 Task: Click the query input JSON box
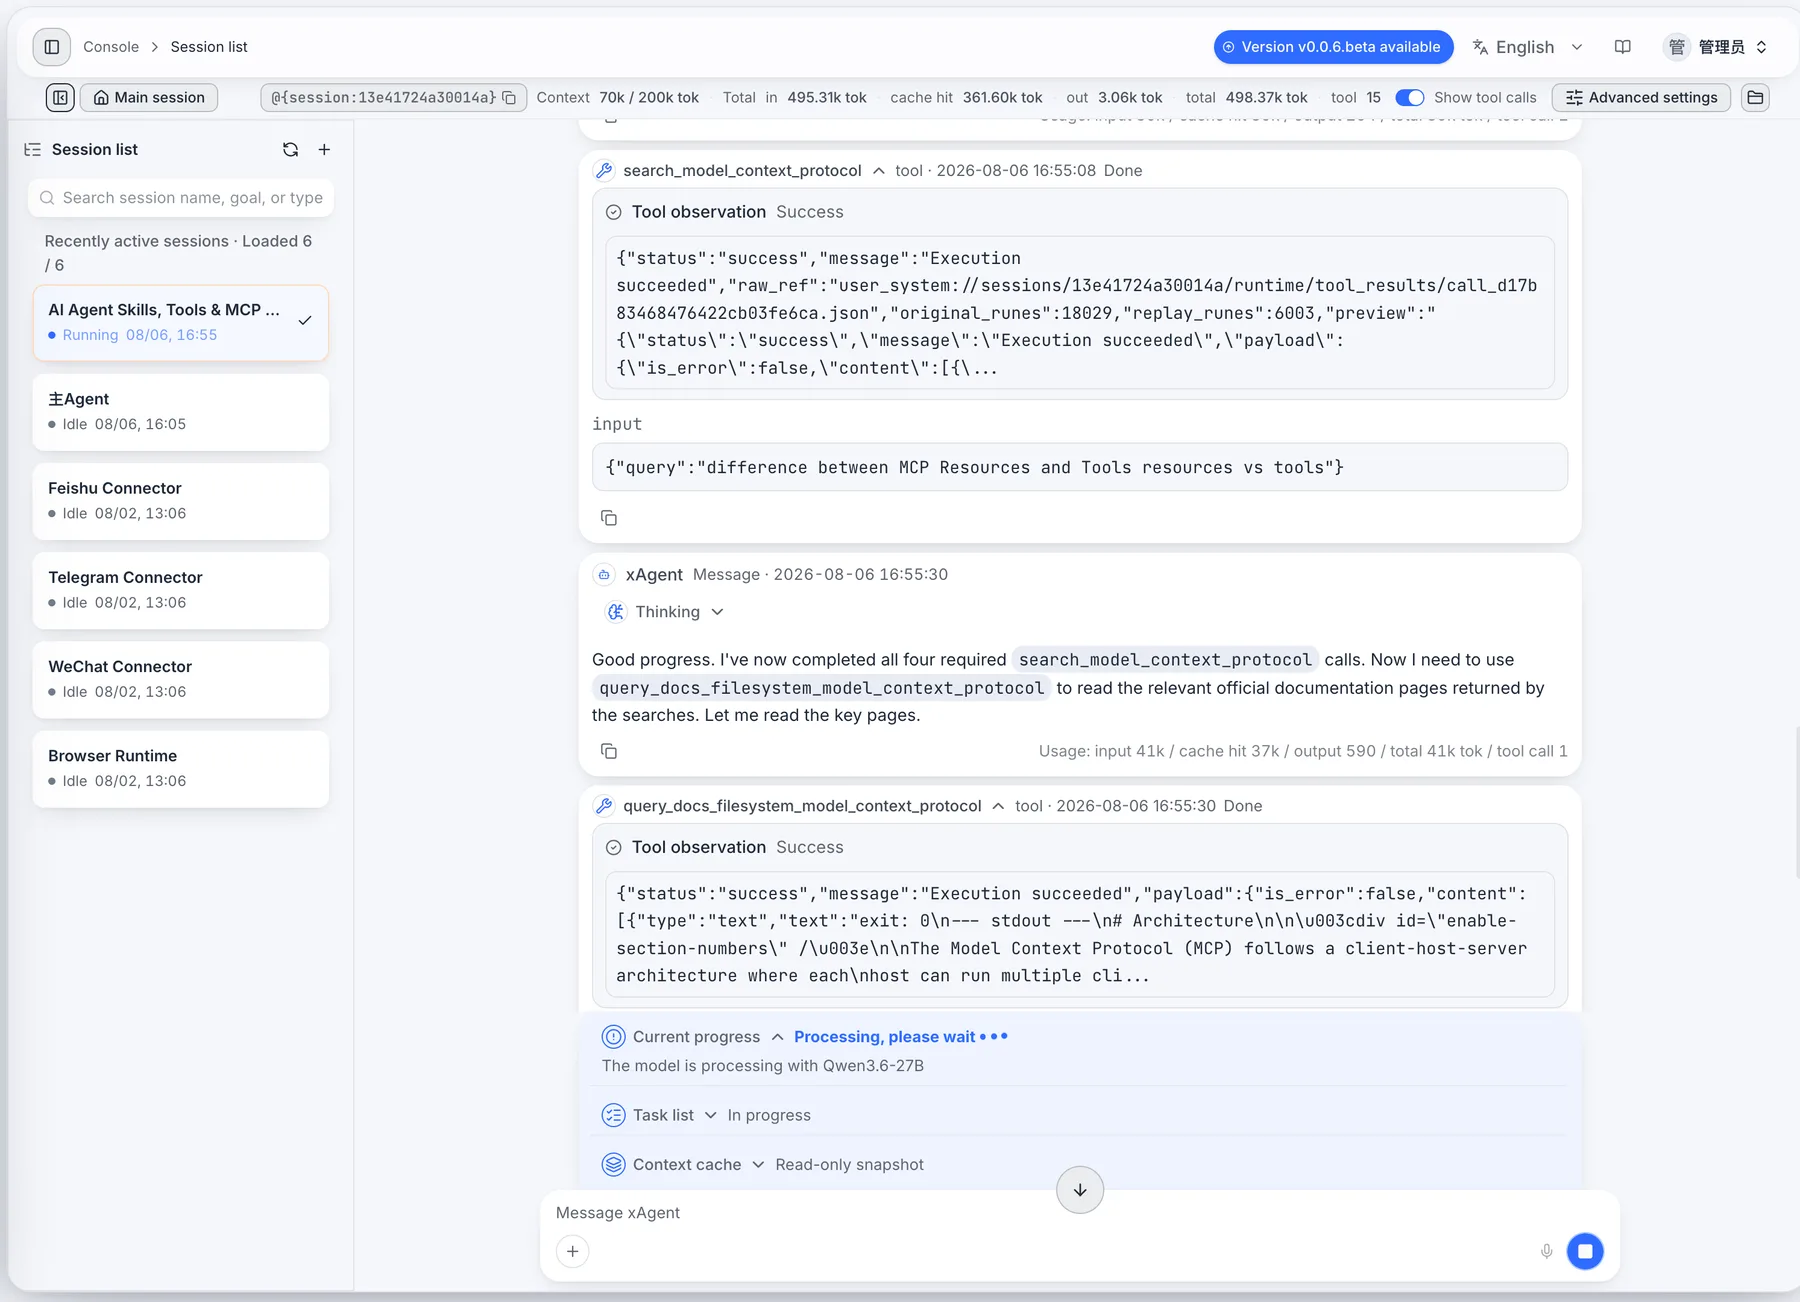[1080, 467]
